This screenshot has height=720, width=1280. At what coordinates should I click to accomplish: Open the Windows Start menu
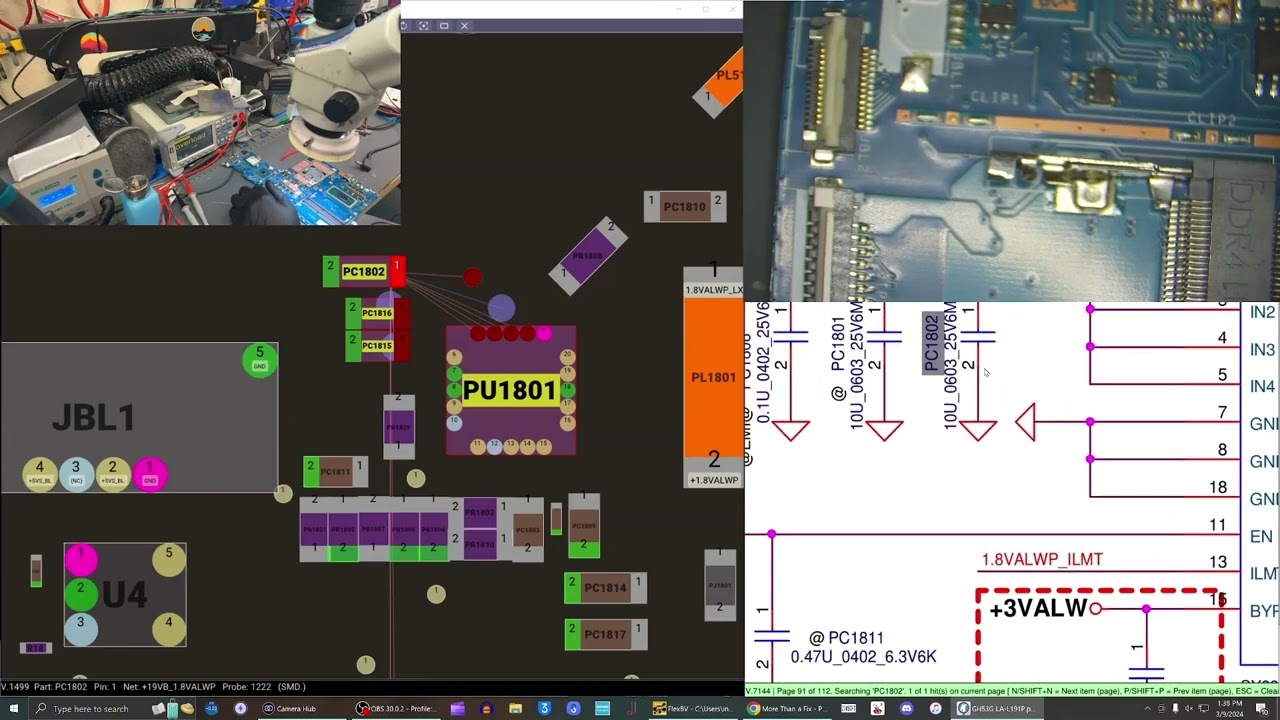(x=13, y=709)
